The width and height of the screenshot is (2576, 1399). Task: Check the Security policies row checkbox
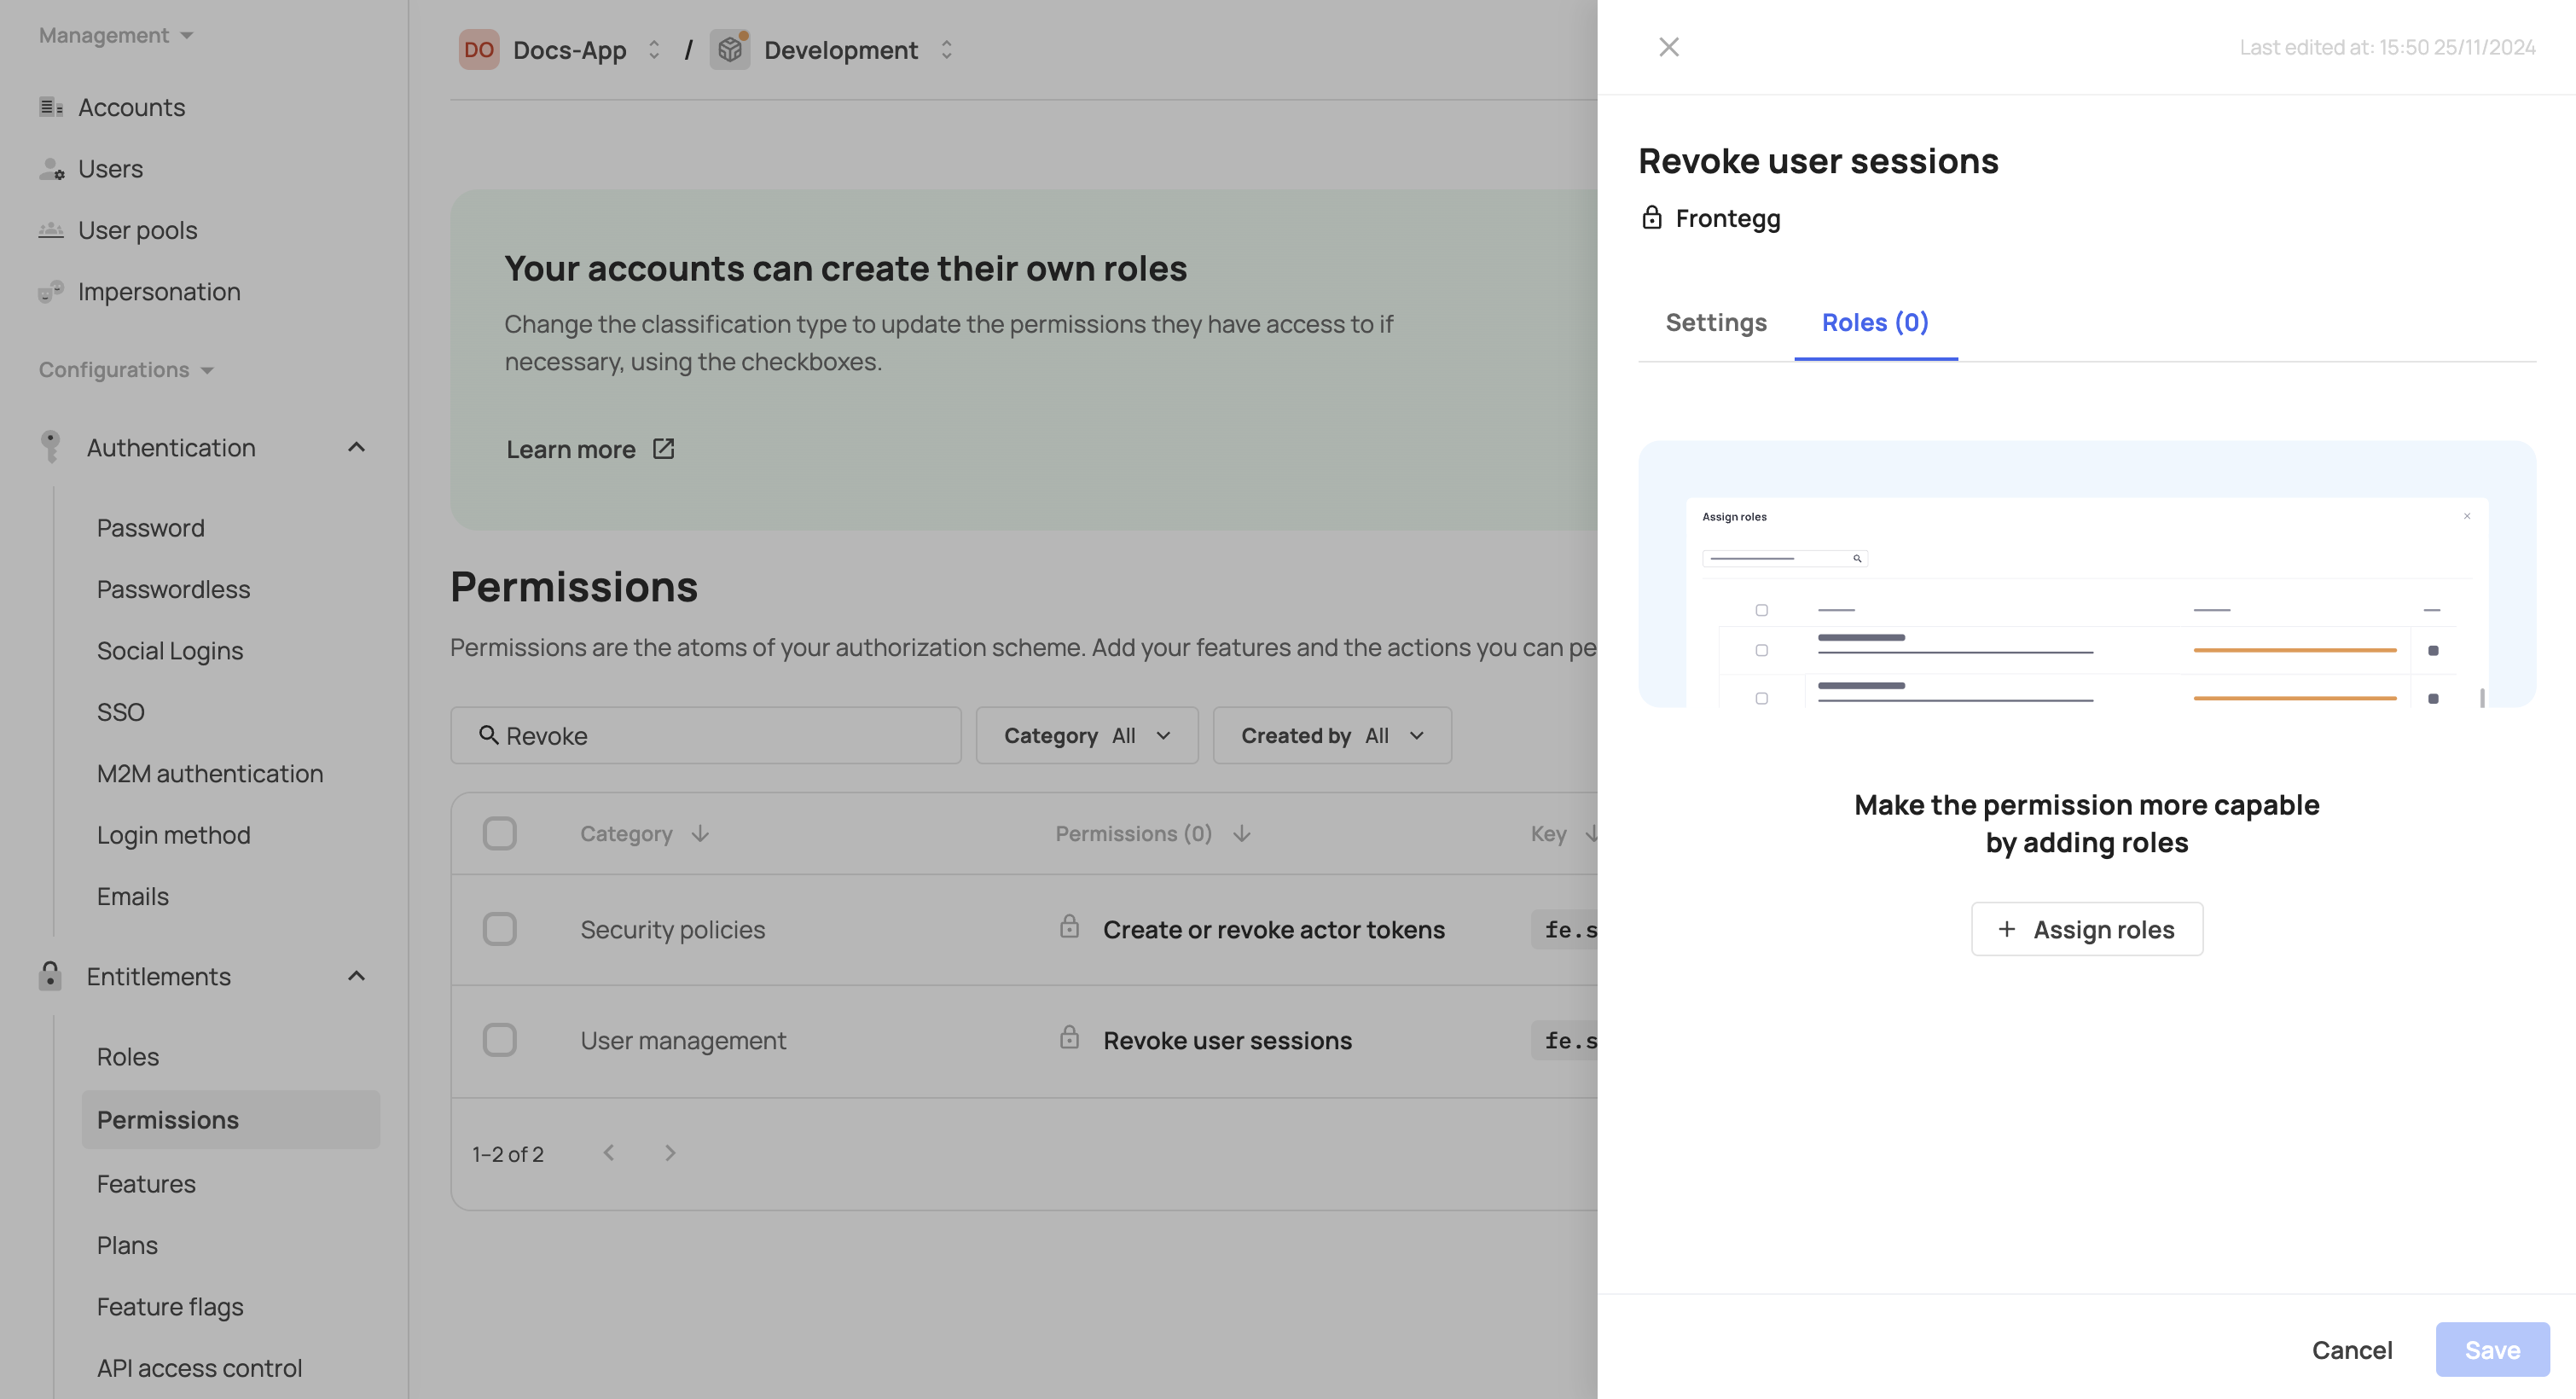point(499,929)
